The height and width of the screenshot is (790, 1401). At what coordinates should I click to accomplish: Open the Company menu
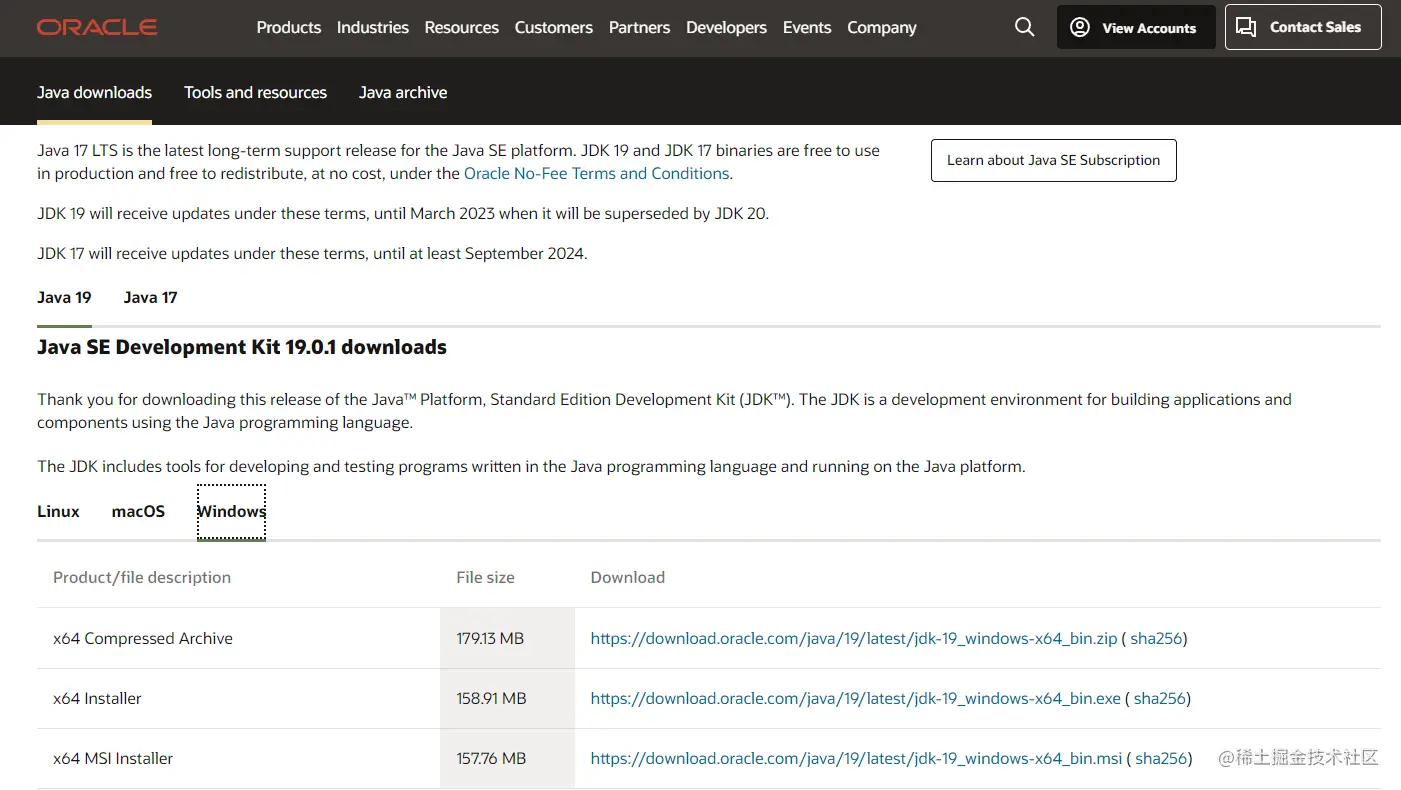point(882,28)
